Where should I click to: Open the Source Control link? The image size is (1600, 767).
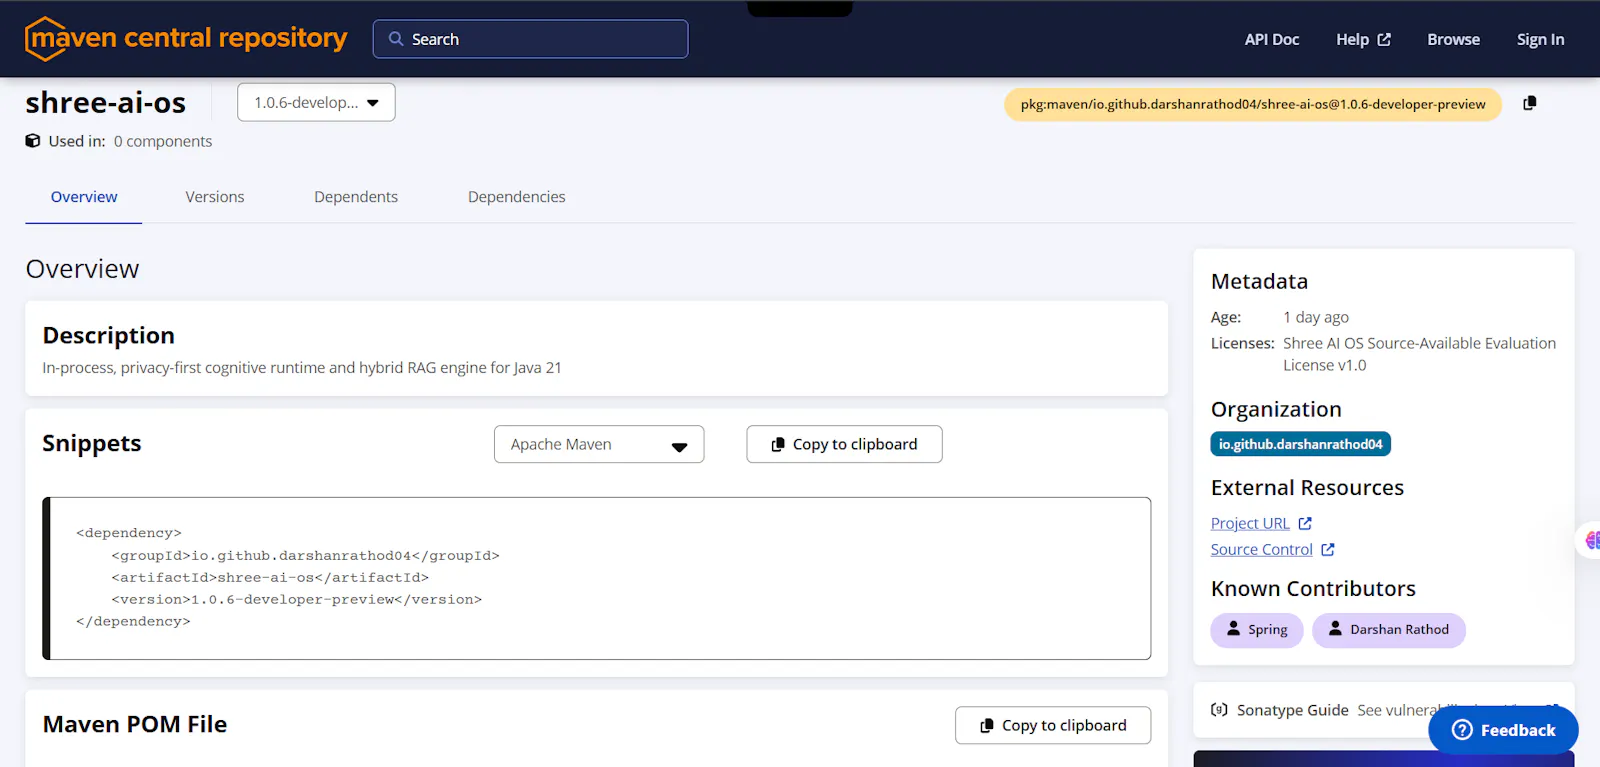click(1262, 550)
